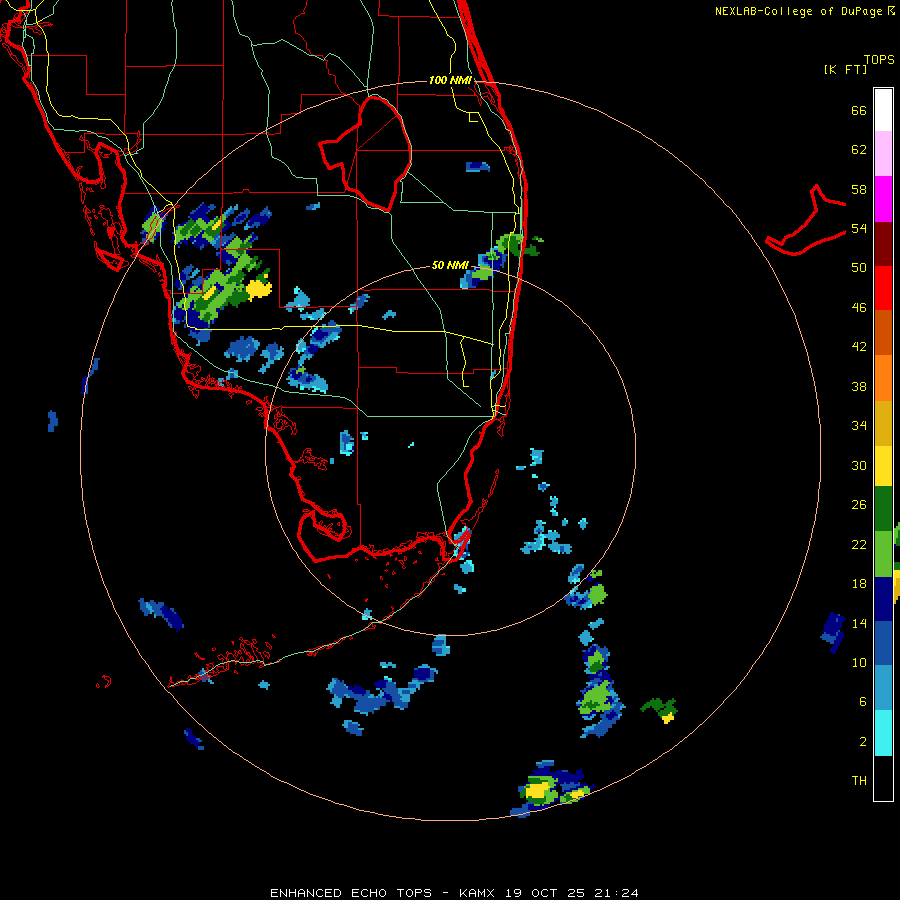Select the cyan legend swatch

[883, 733]
